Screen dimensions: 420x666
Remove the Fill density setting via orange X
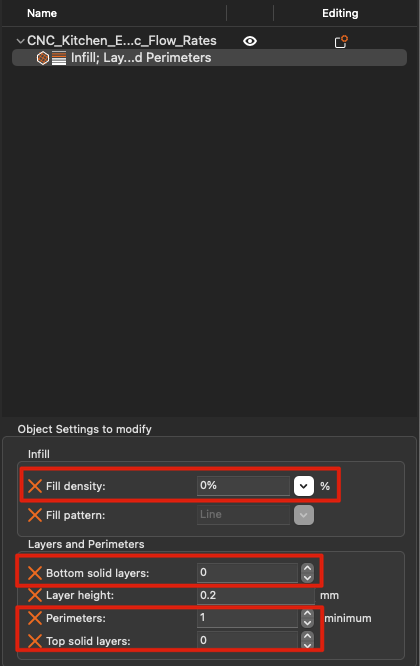[35, 486]
